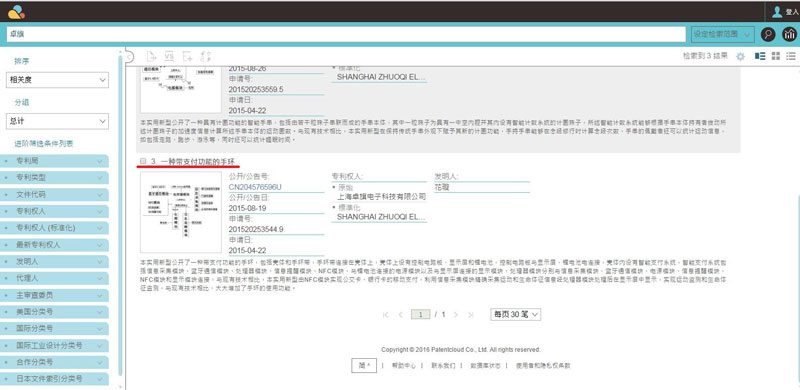Expand the 专利局 filter
This screenshot has width=800, height=390.
click(55, 161)
